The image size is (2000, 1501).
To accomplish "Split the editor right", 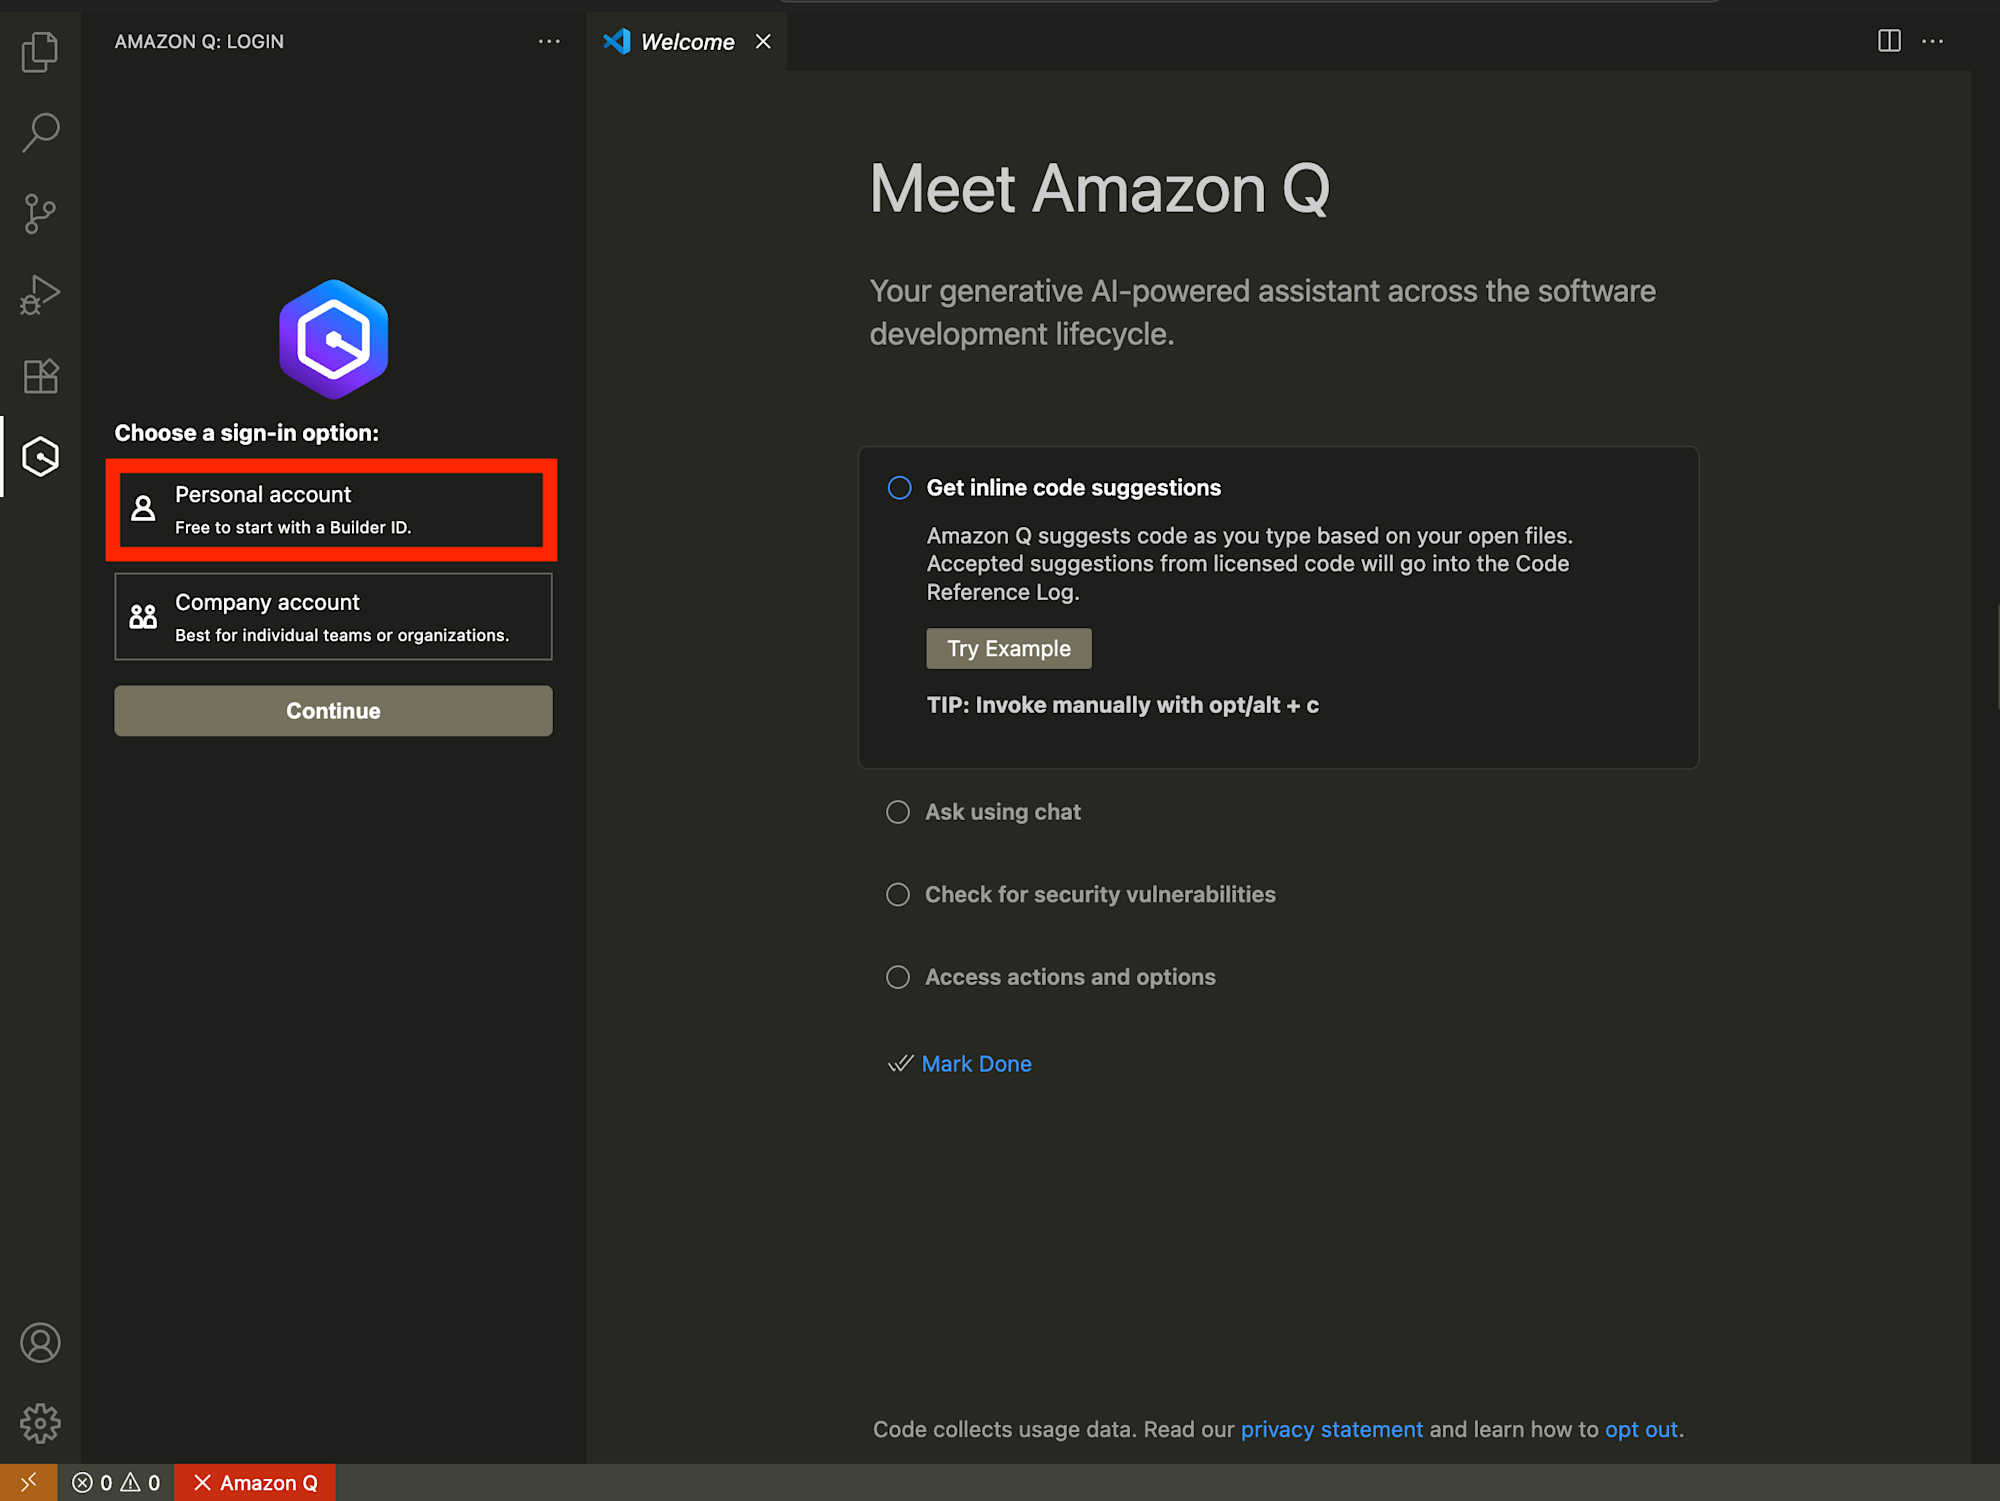I will (1889, 41).
